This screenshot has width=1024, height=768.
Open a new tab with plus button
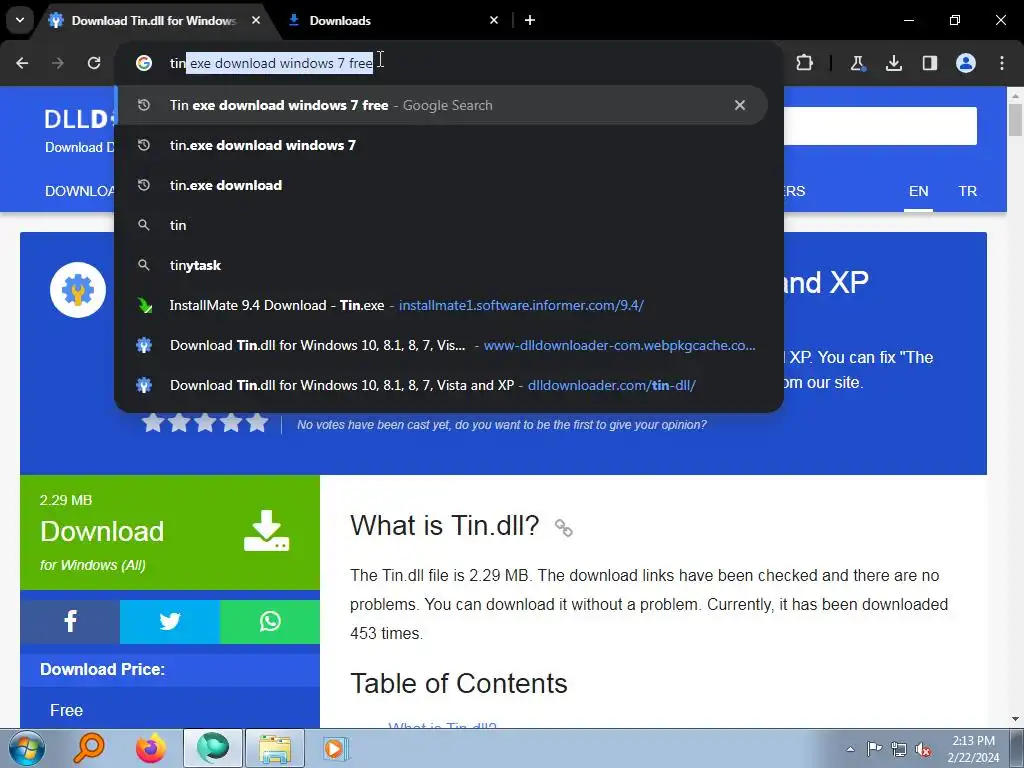tap(530, 20)
